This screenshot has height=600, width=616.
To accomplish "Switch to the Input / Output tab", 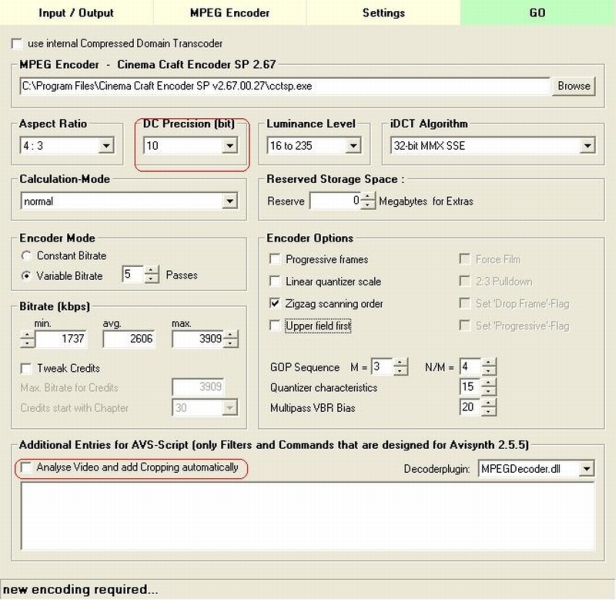I will [76, 13].
